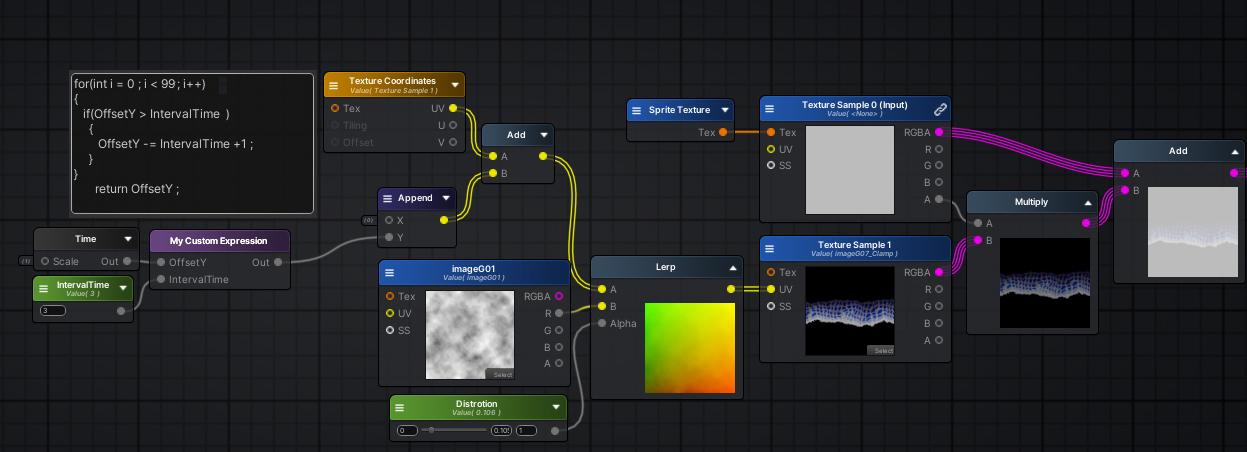The height and width of the screenshot is (452, 1247).
Task: Open the Texture Sample 1 menu icon
Action: coord(769,249)
